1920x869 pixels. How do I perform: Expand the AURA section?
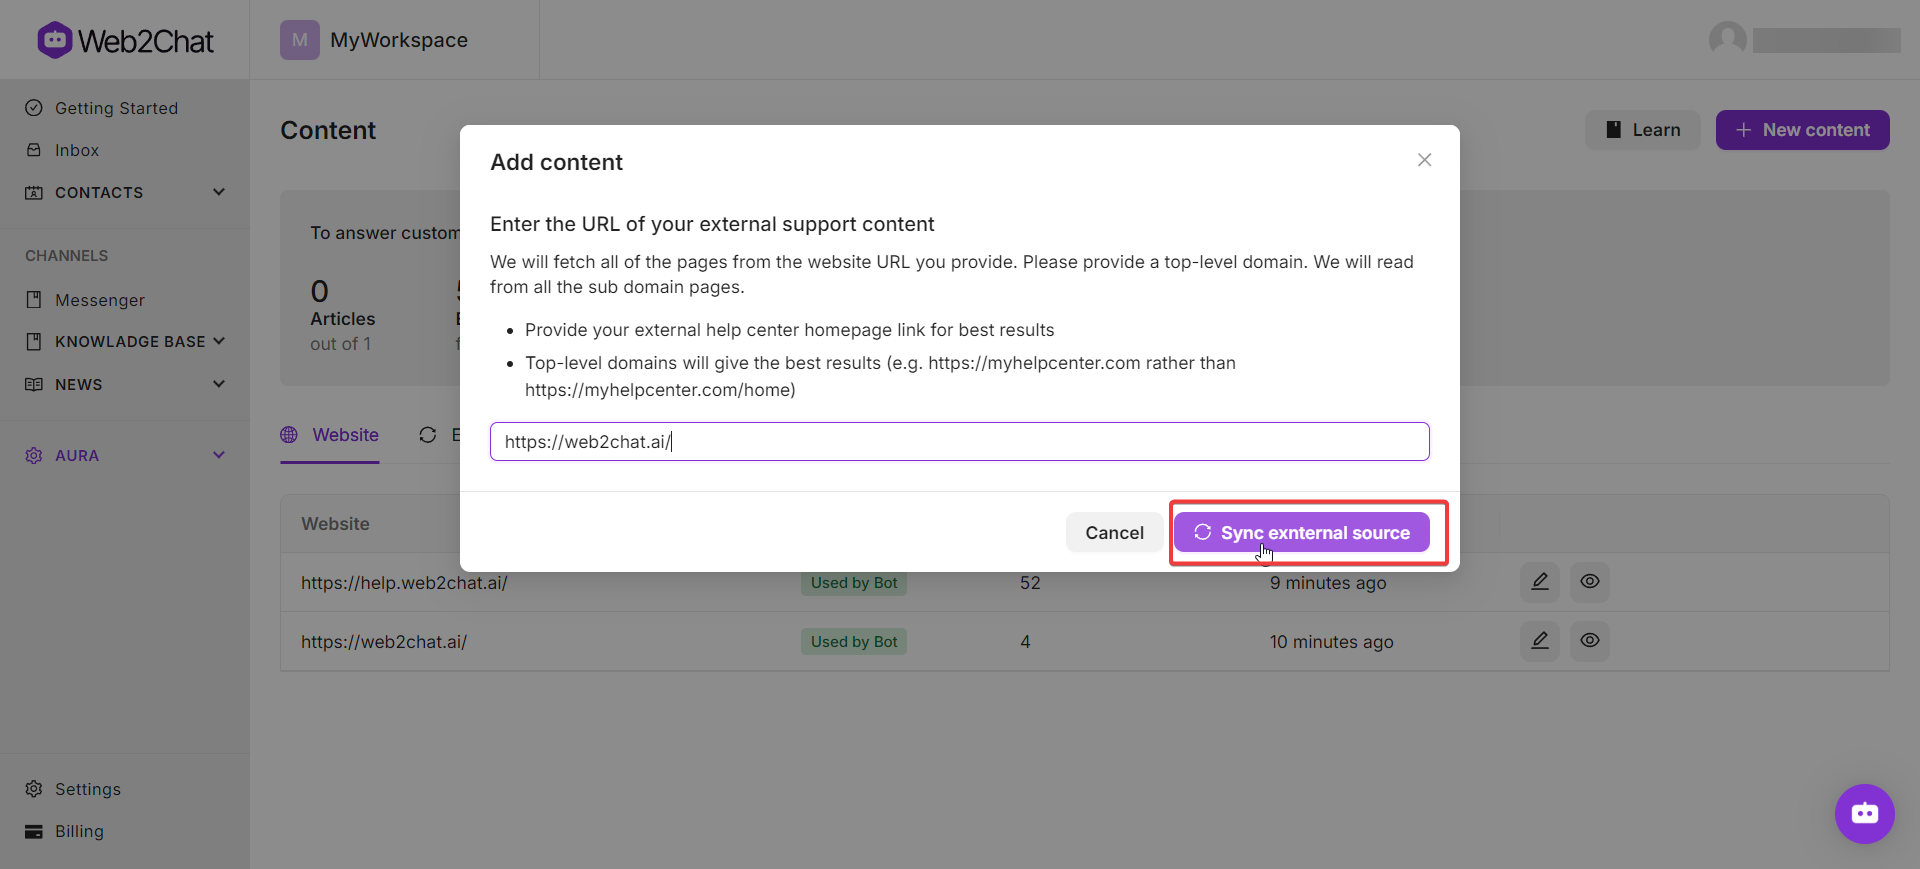pos(125,455)
